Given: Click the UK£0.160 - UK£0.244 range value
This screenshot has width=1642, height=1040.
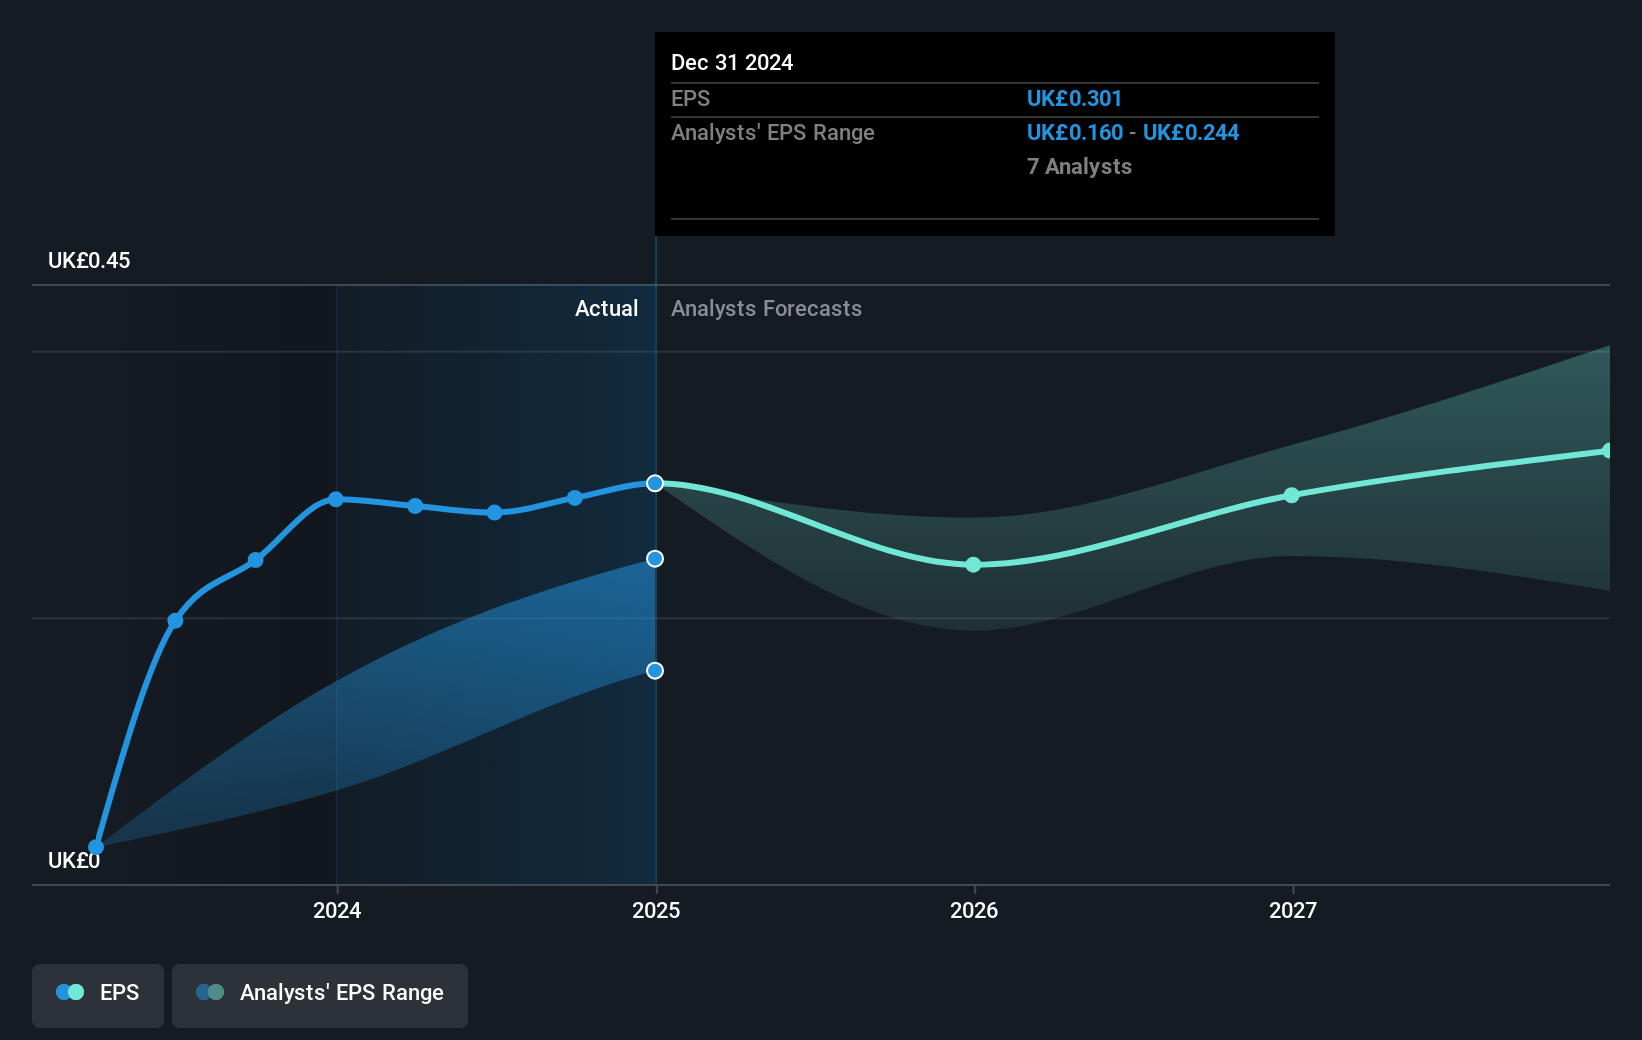Looking at the screenshot, I should [1133, 133].
